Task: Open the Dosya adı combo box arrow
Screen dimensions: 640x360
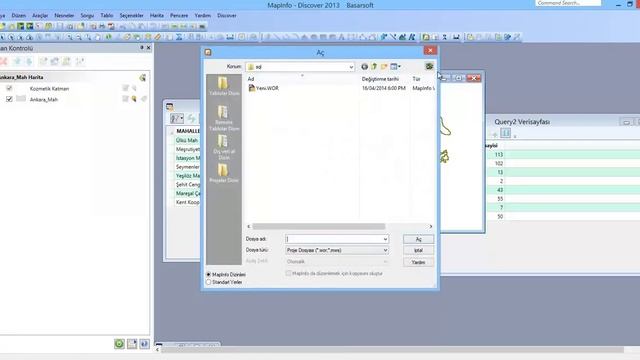Action: coord(385,239)
